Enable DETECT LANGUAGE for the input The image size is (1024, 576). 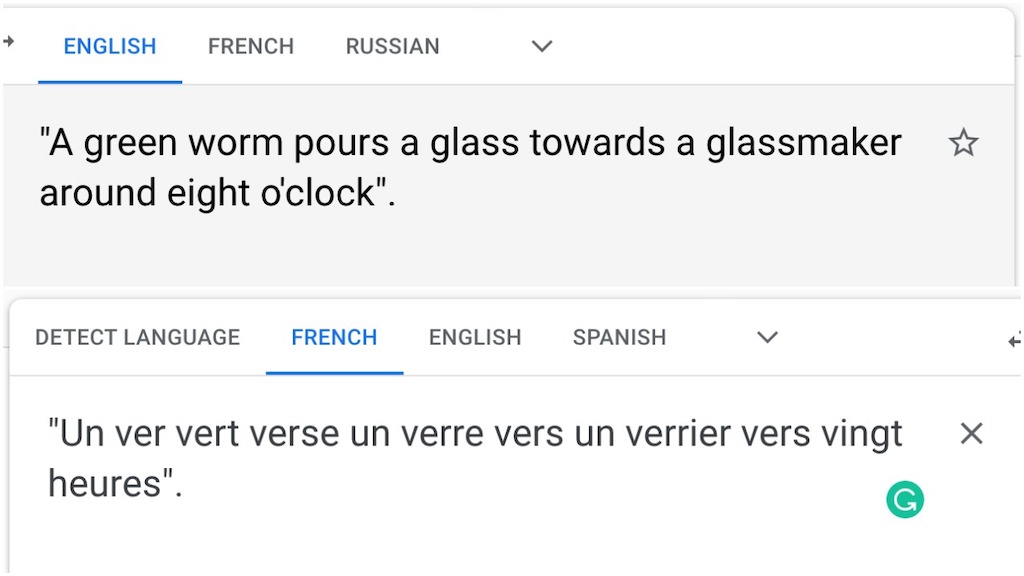pos(137,337)
